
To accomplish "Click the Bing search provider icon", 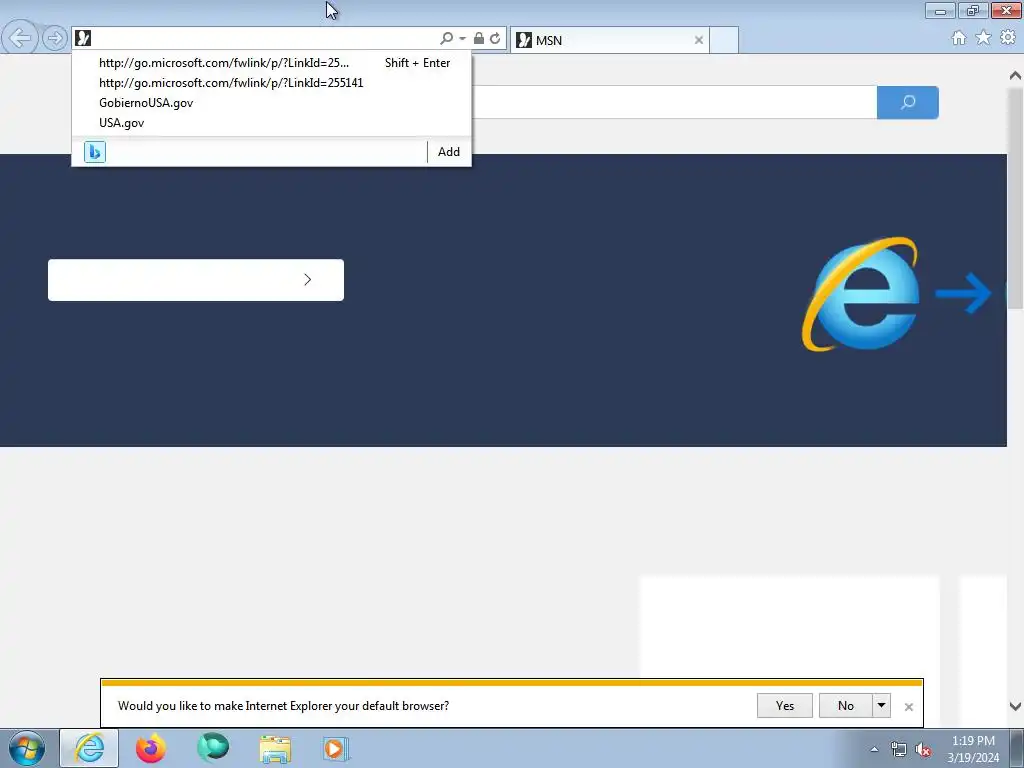I will [95, 152].
